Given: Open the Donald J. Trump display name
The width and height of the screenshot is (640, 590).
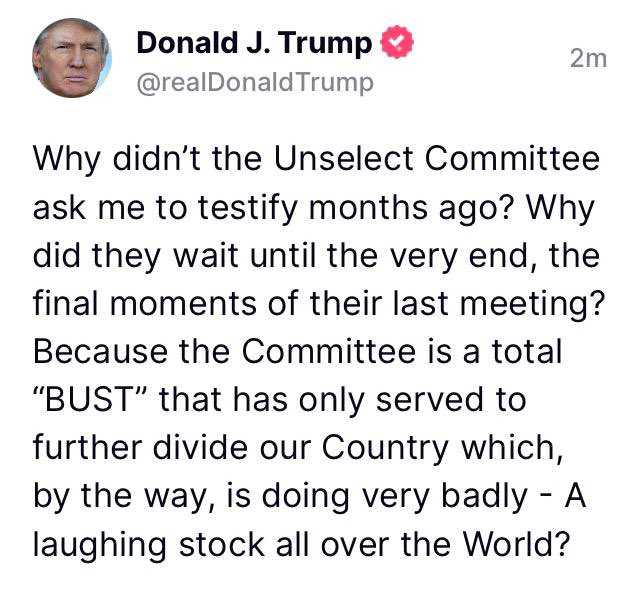Looking at the screenshot, I should (254, 43).
